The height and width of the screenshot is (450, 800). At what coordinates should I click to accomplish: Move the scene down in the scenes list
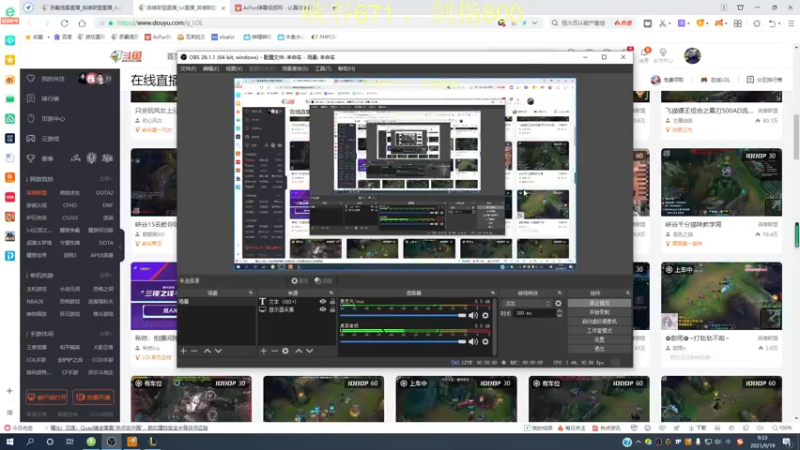218,351
